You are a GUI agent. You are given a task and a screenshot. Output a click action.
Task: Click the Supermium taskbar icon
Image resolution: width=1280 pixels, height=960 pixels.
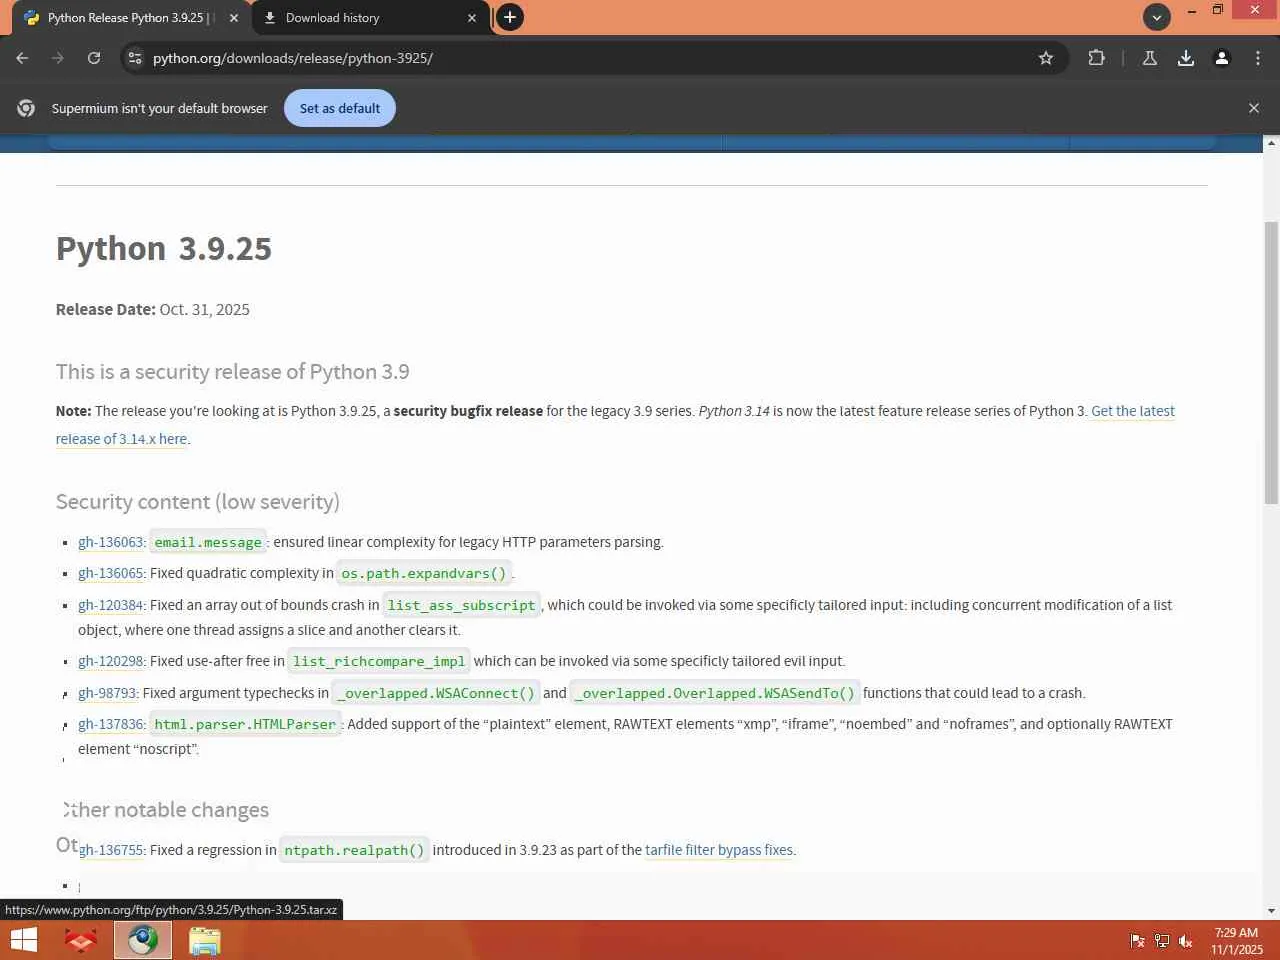pyautogui.click(x=143, y=940)
